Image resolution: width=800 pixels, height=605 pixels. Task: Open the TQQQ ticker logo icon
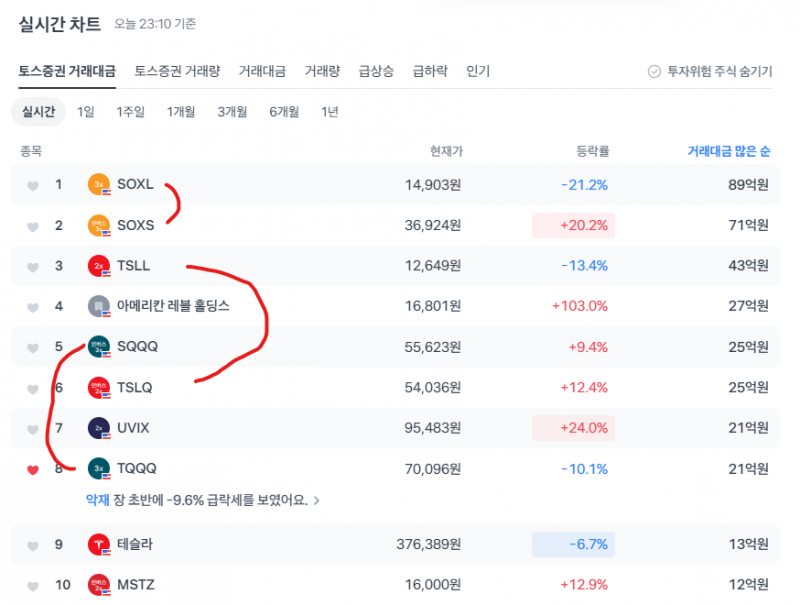[x=99, y=468]
